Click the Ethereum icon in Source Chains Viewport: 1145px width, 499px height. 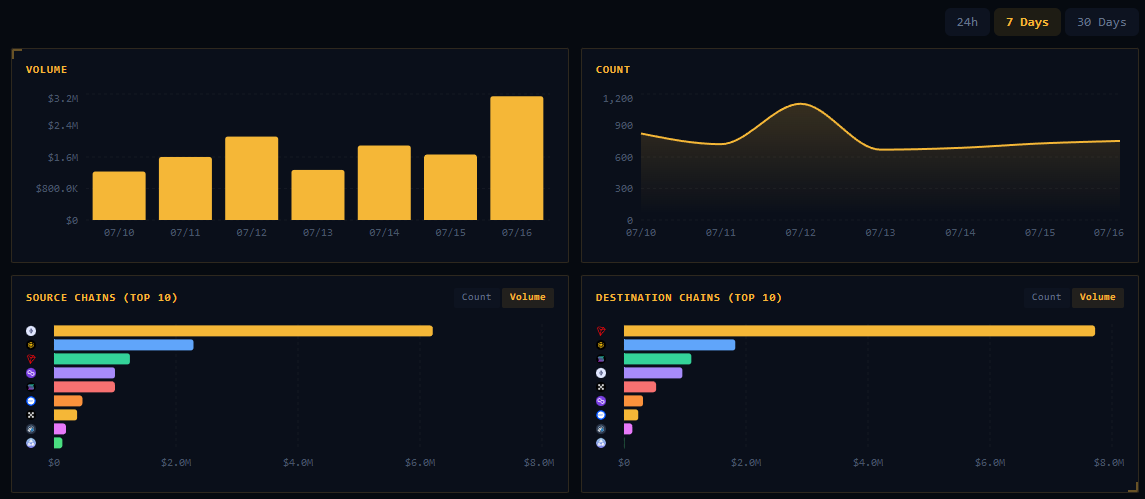tap(31, 331)
